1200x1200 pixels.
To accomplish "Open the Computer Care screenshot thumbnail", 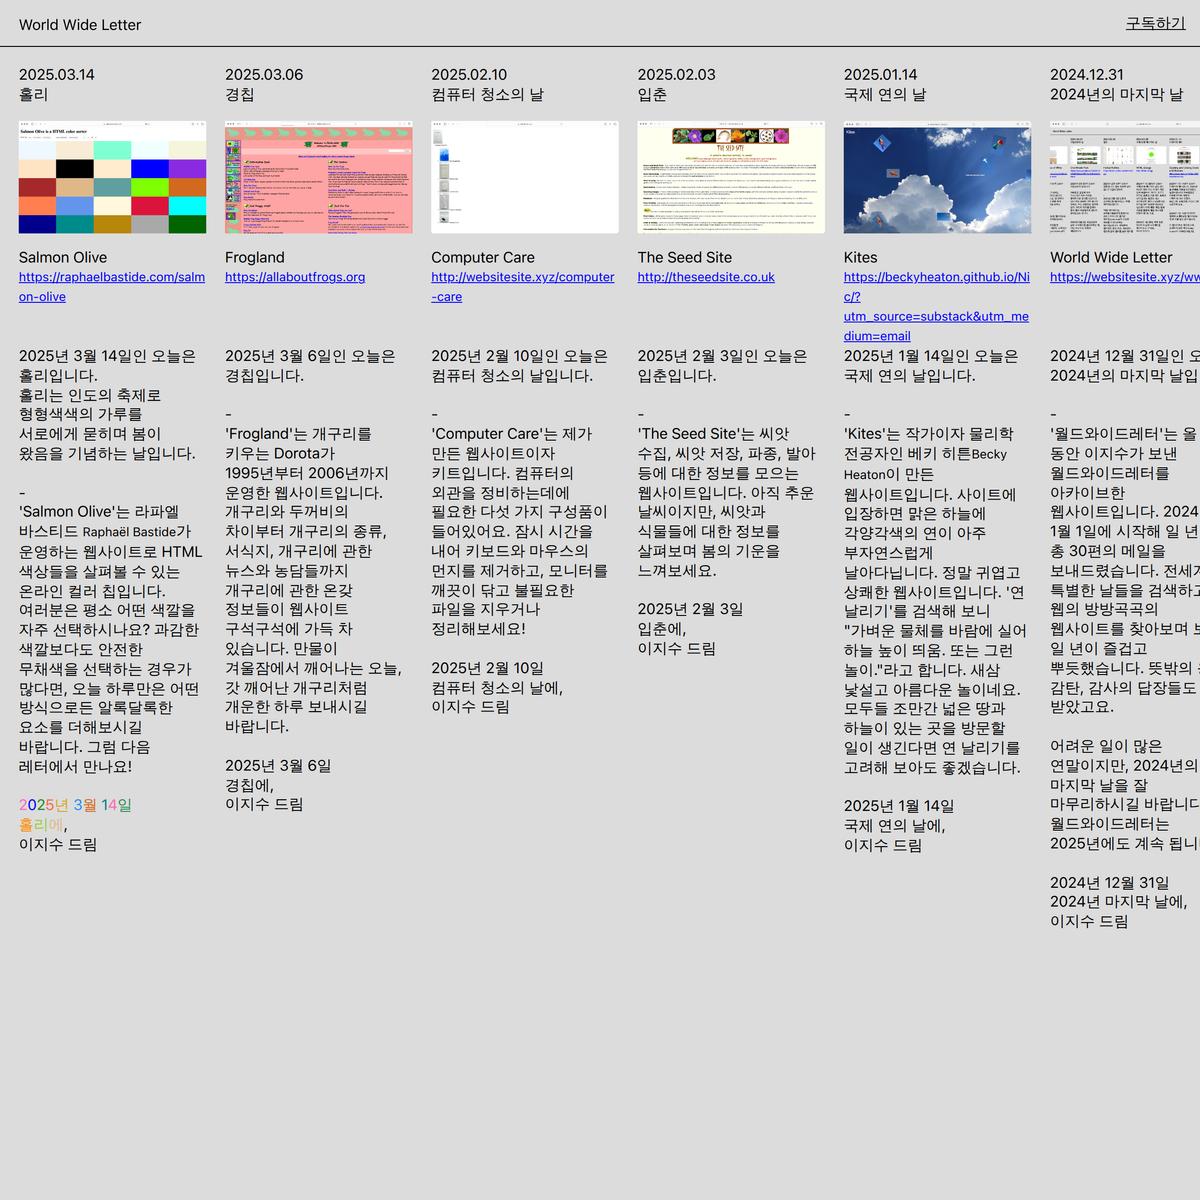I will coord(524,177).
